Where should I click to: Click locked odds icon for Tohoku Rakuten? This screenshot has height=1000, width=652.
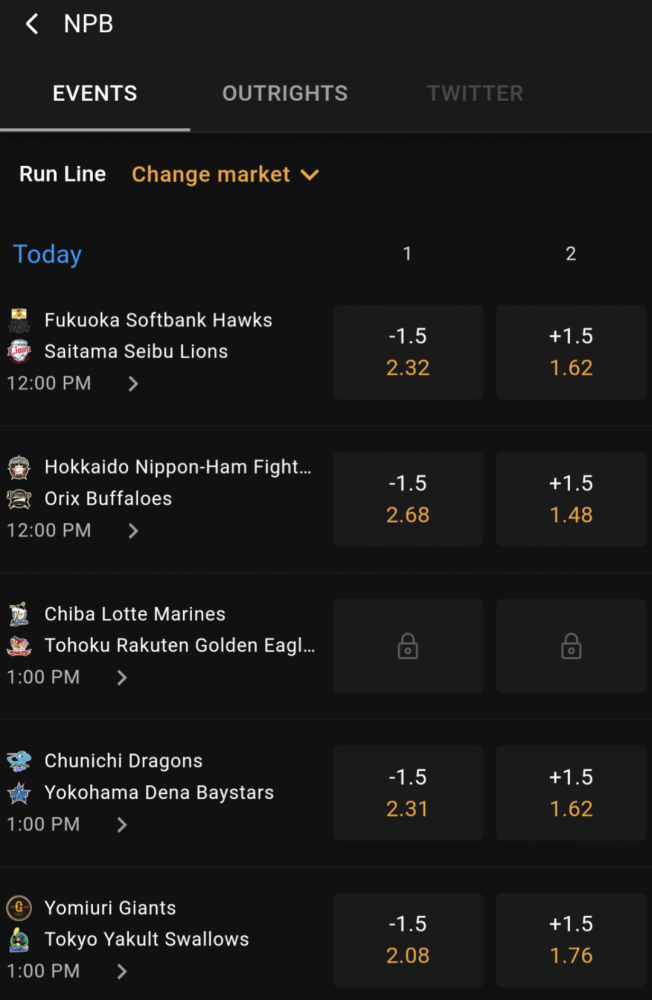(x=571, y=646)
